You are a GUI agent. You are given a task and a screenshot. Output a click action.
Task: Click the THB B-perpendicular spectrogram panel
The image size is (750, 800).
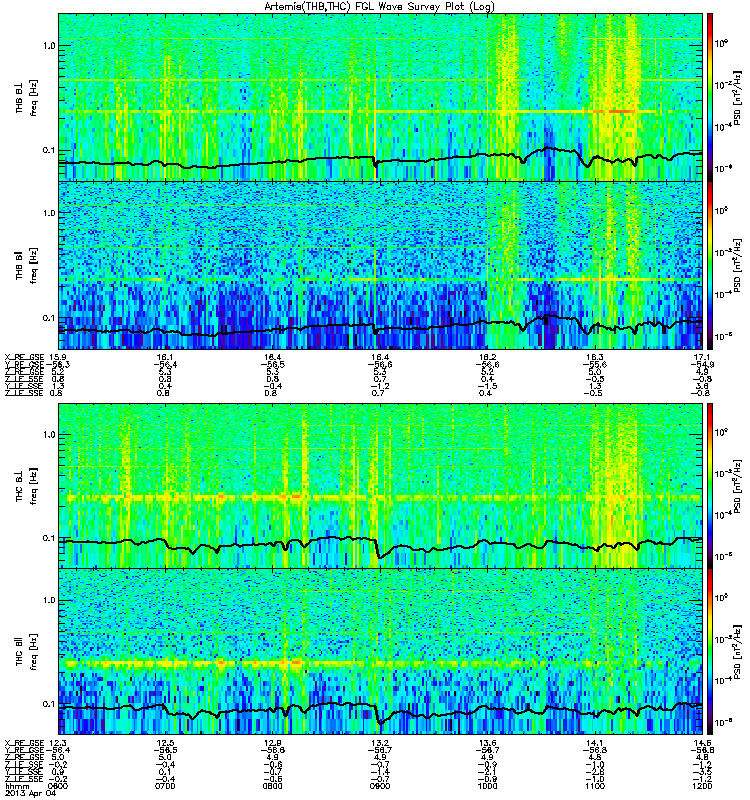click(381, 97)
